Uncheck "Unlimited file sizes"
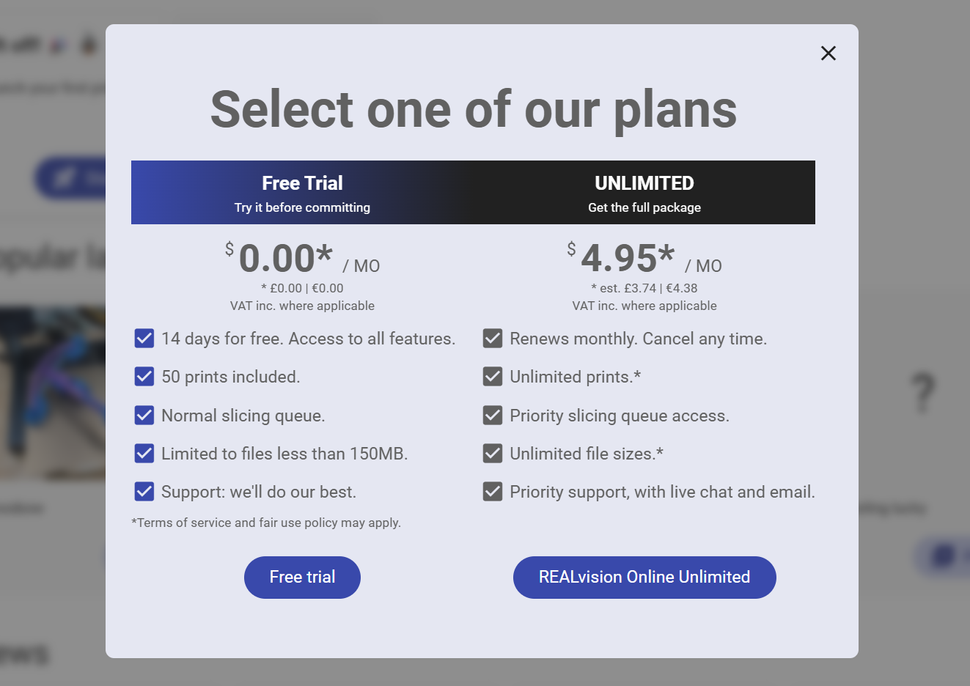 492,453
